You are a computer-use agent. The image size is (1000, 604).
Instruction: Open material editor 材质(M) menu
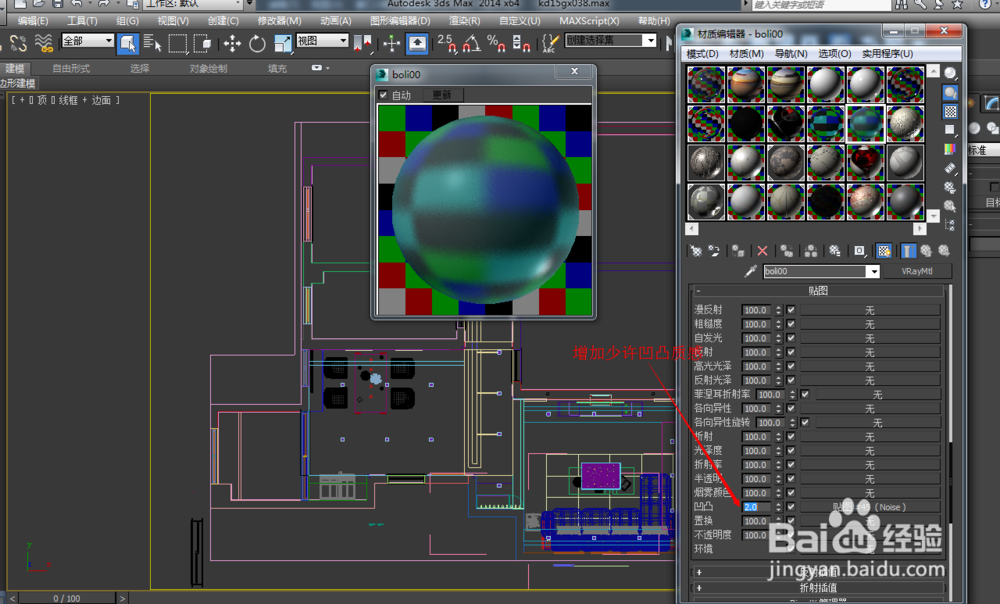click(x=747, y=54)
